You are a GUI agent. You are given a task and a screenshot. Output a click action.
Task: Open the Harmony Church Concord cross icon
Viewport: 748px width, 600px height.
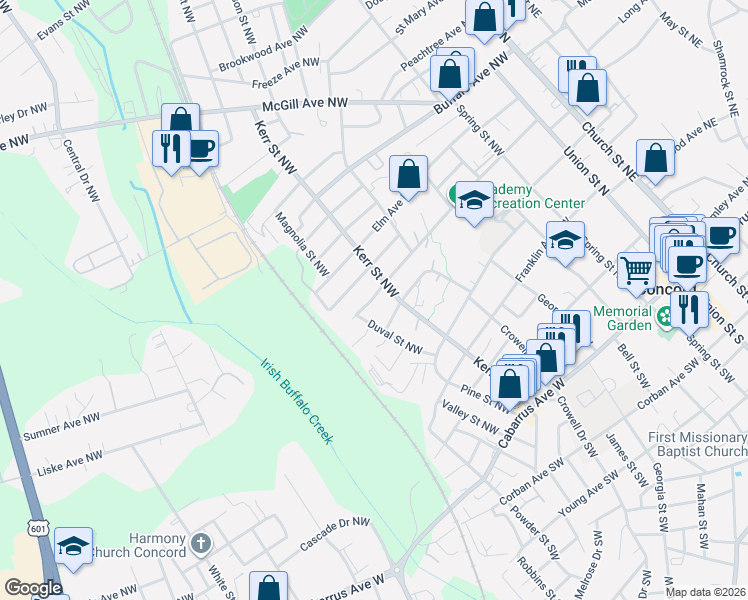201,544
